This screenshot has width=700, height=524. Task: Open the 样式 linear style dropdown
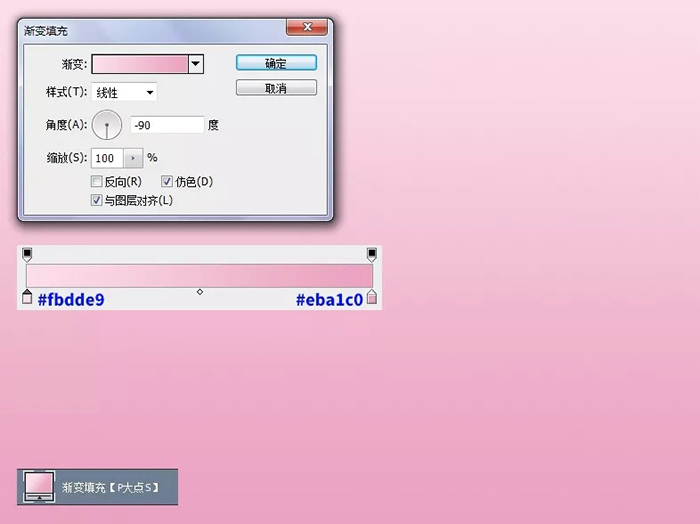click(124, 92)
